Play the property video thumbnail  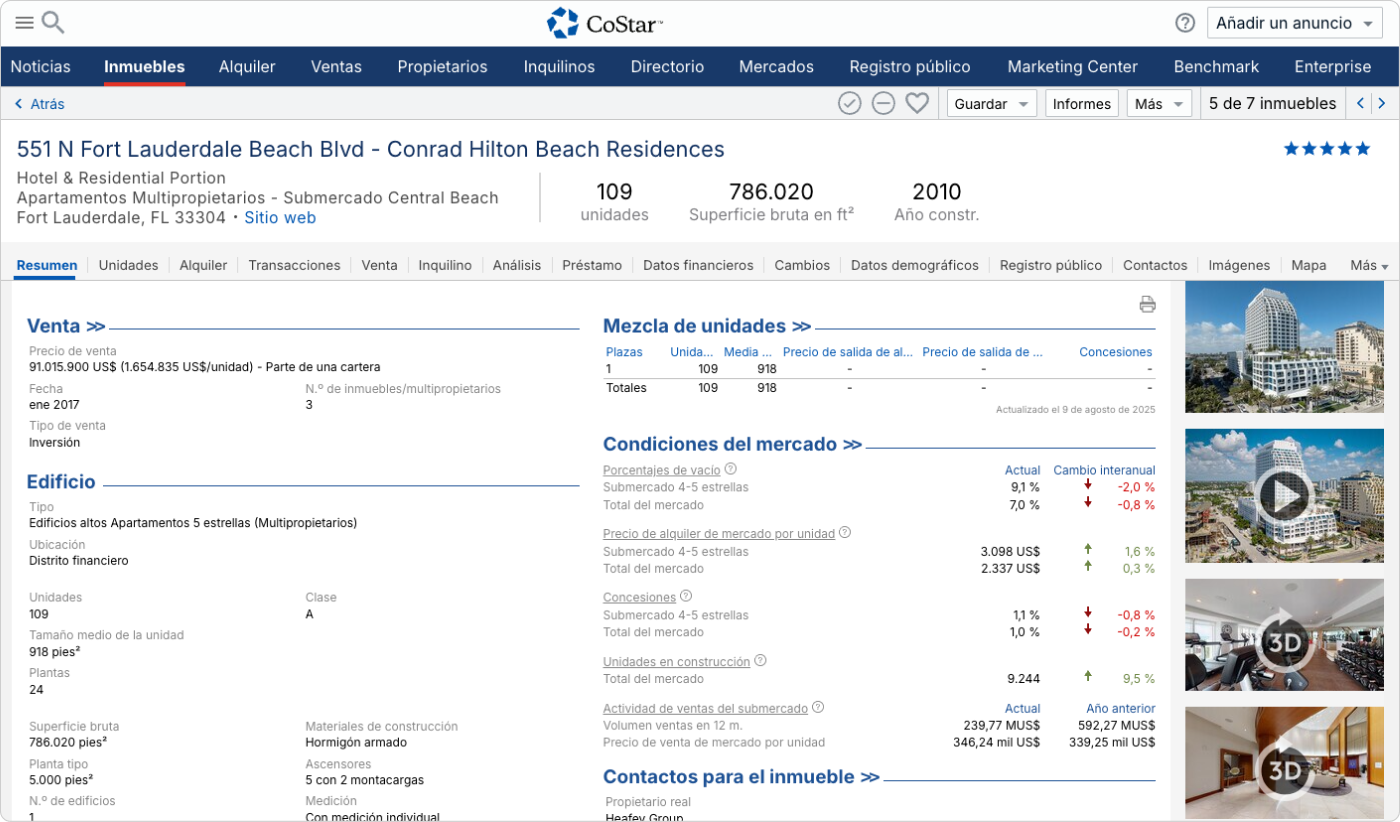click(1284, 495)
